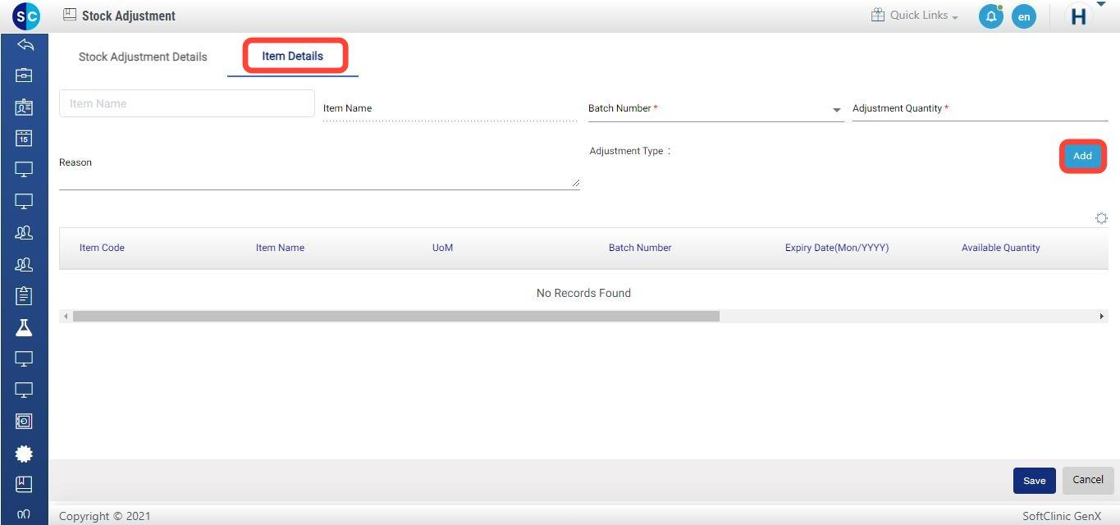Open notifications bell icon
This screenshot has width=1120, height=525.
990,17
